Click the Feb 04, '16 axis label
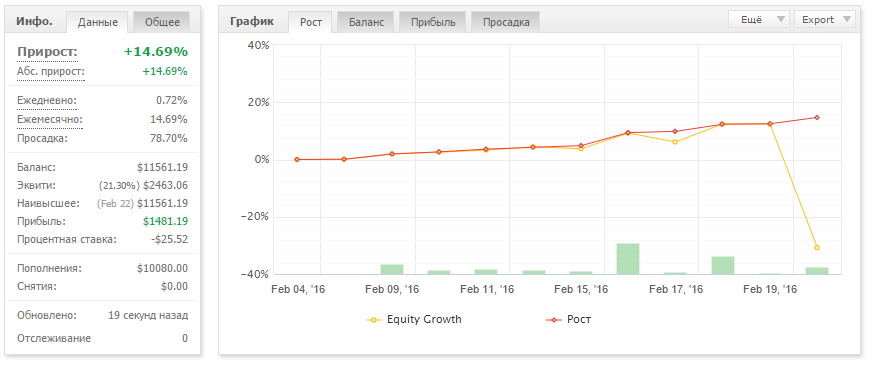 (x=298, y=289)
